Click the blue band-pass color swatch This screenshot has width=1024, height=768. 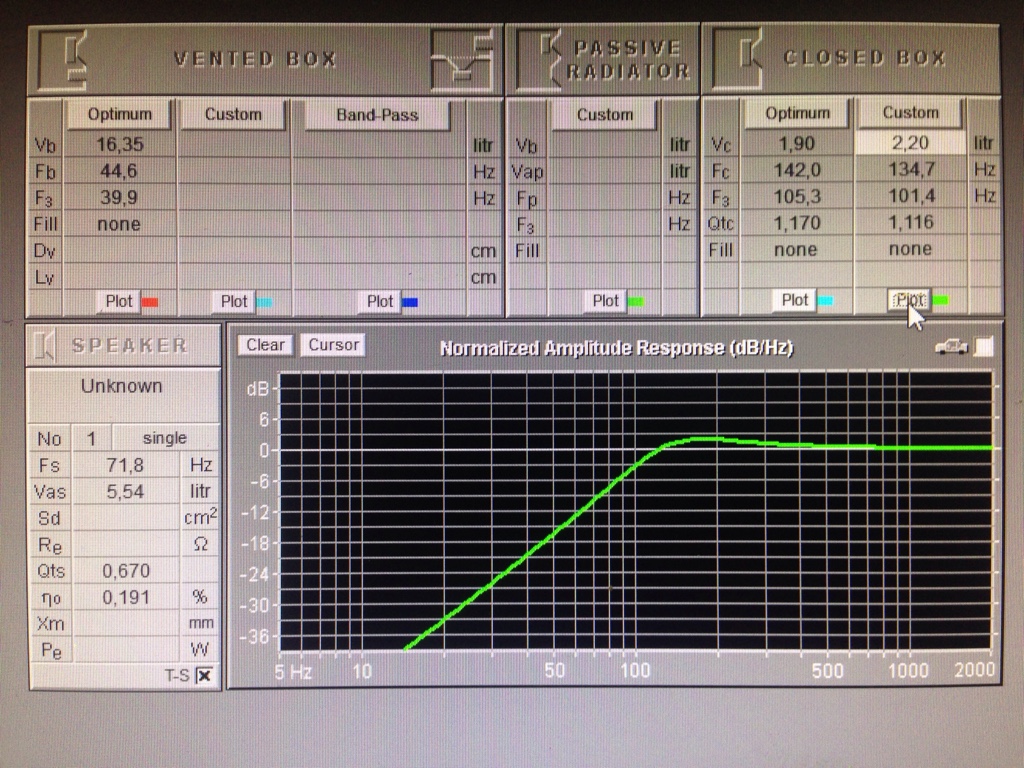tap(410, 302)
